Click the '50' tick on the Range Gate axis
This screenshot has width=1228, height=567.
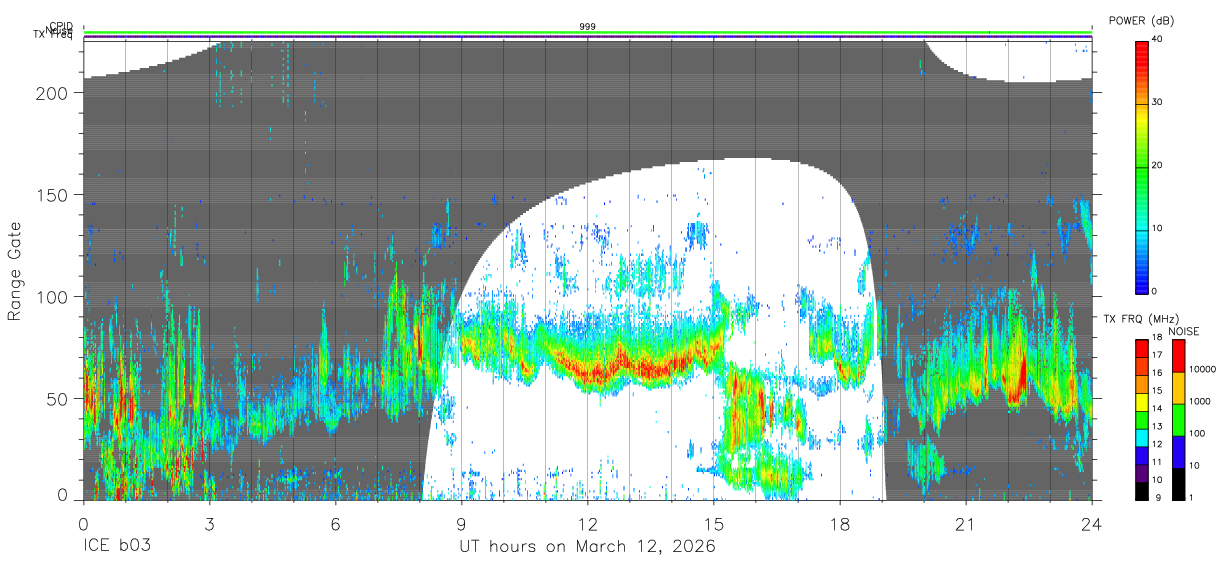pyautogui.click(x=58, y=399)
